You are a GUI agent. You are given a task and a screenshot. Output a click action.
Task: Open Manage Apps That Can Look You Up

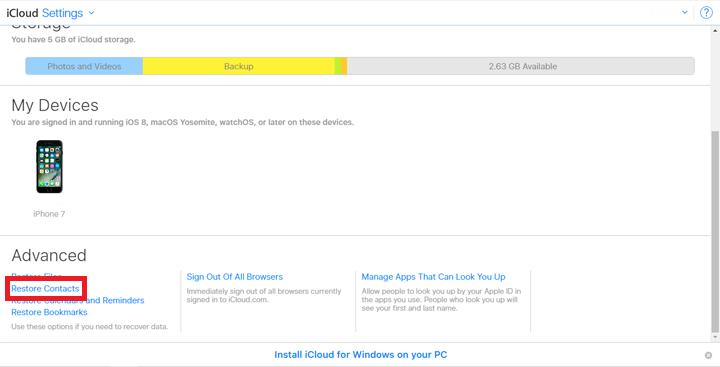click(x=433, y=277)
